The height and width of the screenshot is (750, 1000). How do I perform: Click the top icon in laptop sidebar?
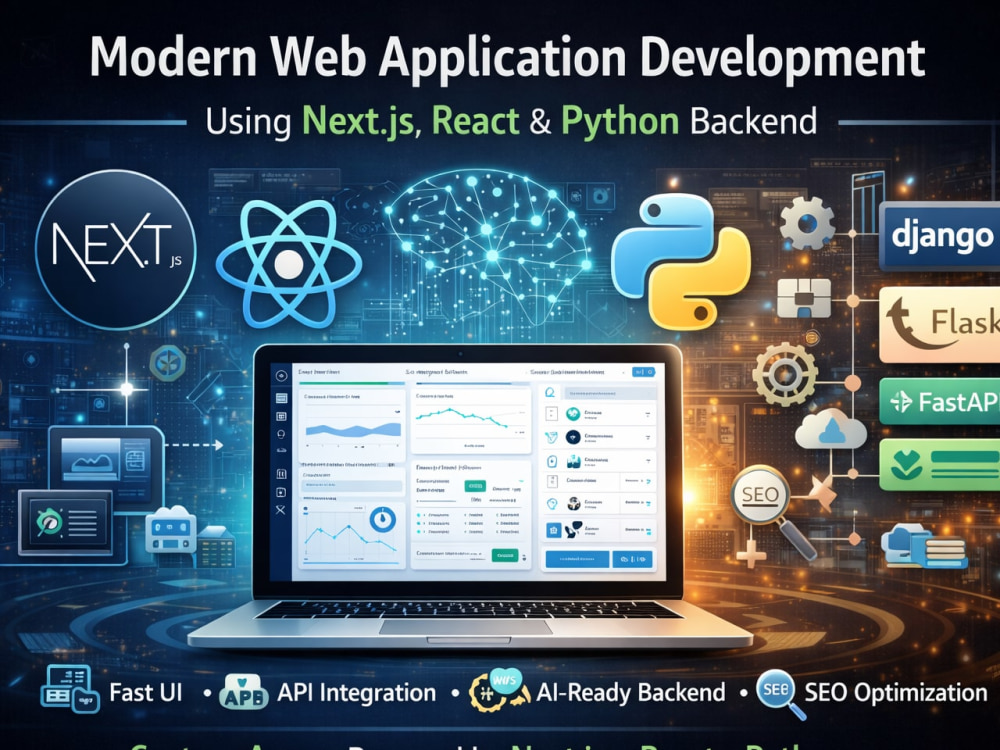pos(281,376)
